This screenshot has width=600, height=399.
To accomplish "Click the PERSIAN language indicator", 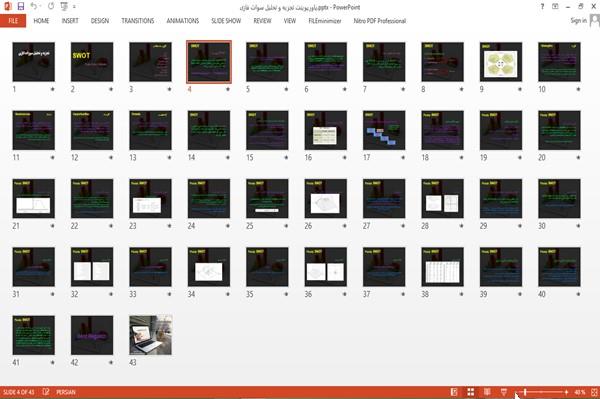I will coord(66,392).
